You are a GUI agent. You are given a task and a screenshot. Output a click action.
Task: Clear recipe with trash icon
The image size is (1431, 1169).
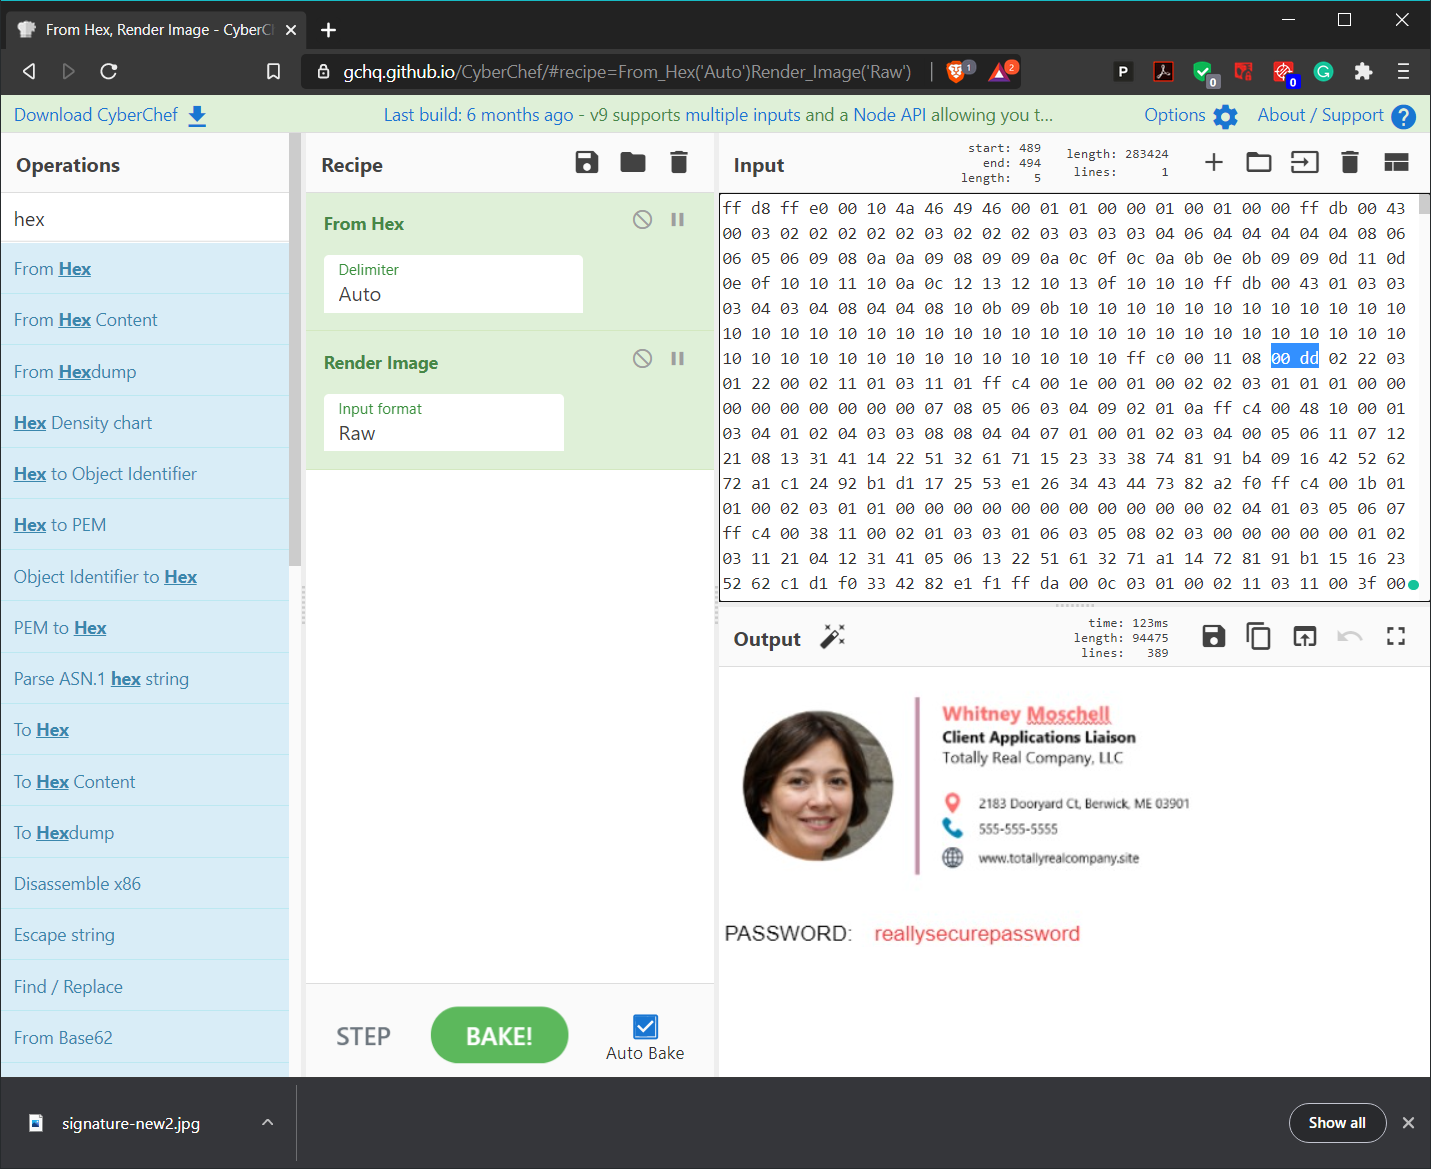click(x=679, y=162)
